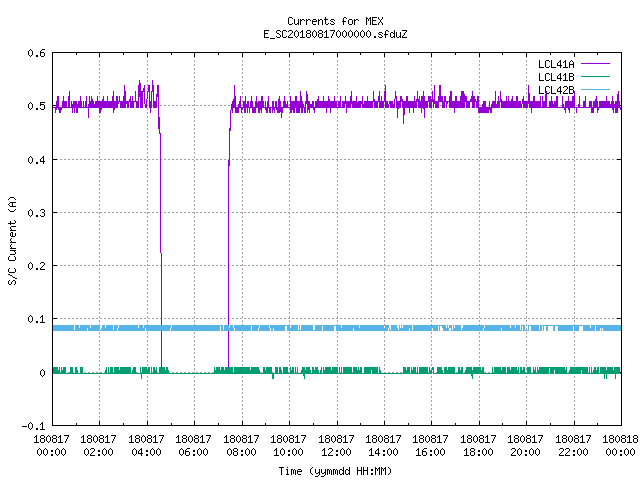Viewport: 640px width, 480px height.
Task: Click the 0 y-axis tick label
Action: [42, 373]
